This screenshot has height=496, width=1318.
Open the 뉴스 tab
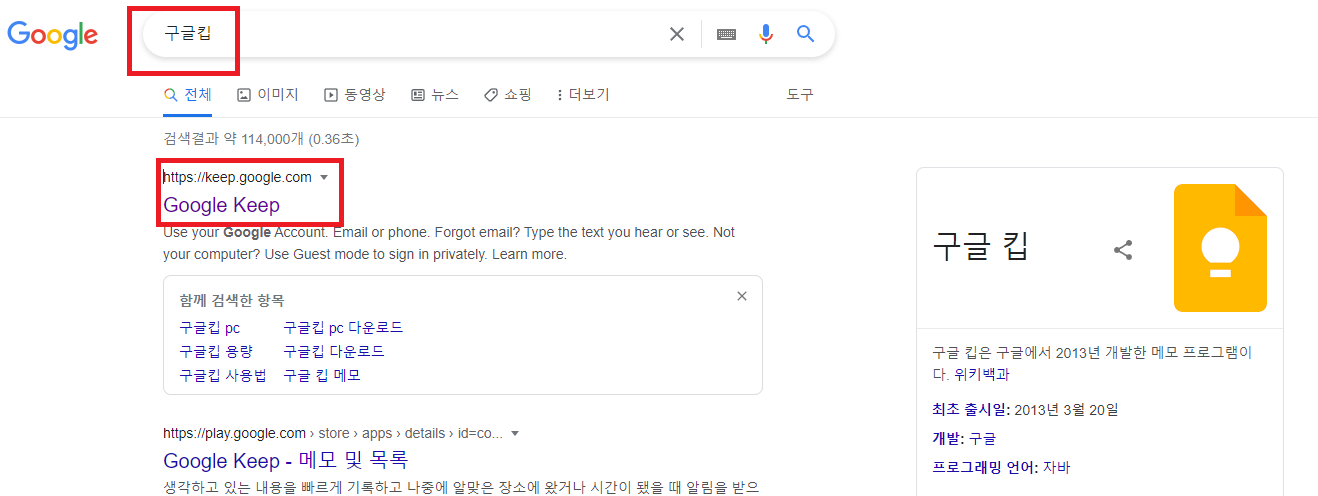coord(435,95)
